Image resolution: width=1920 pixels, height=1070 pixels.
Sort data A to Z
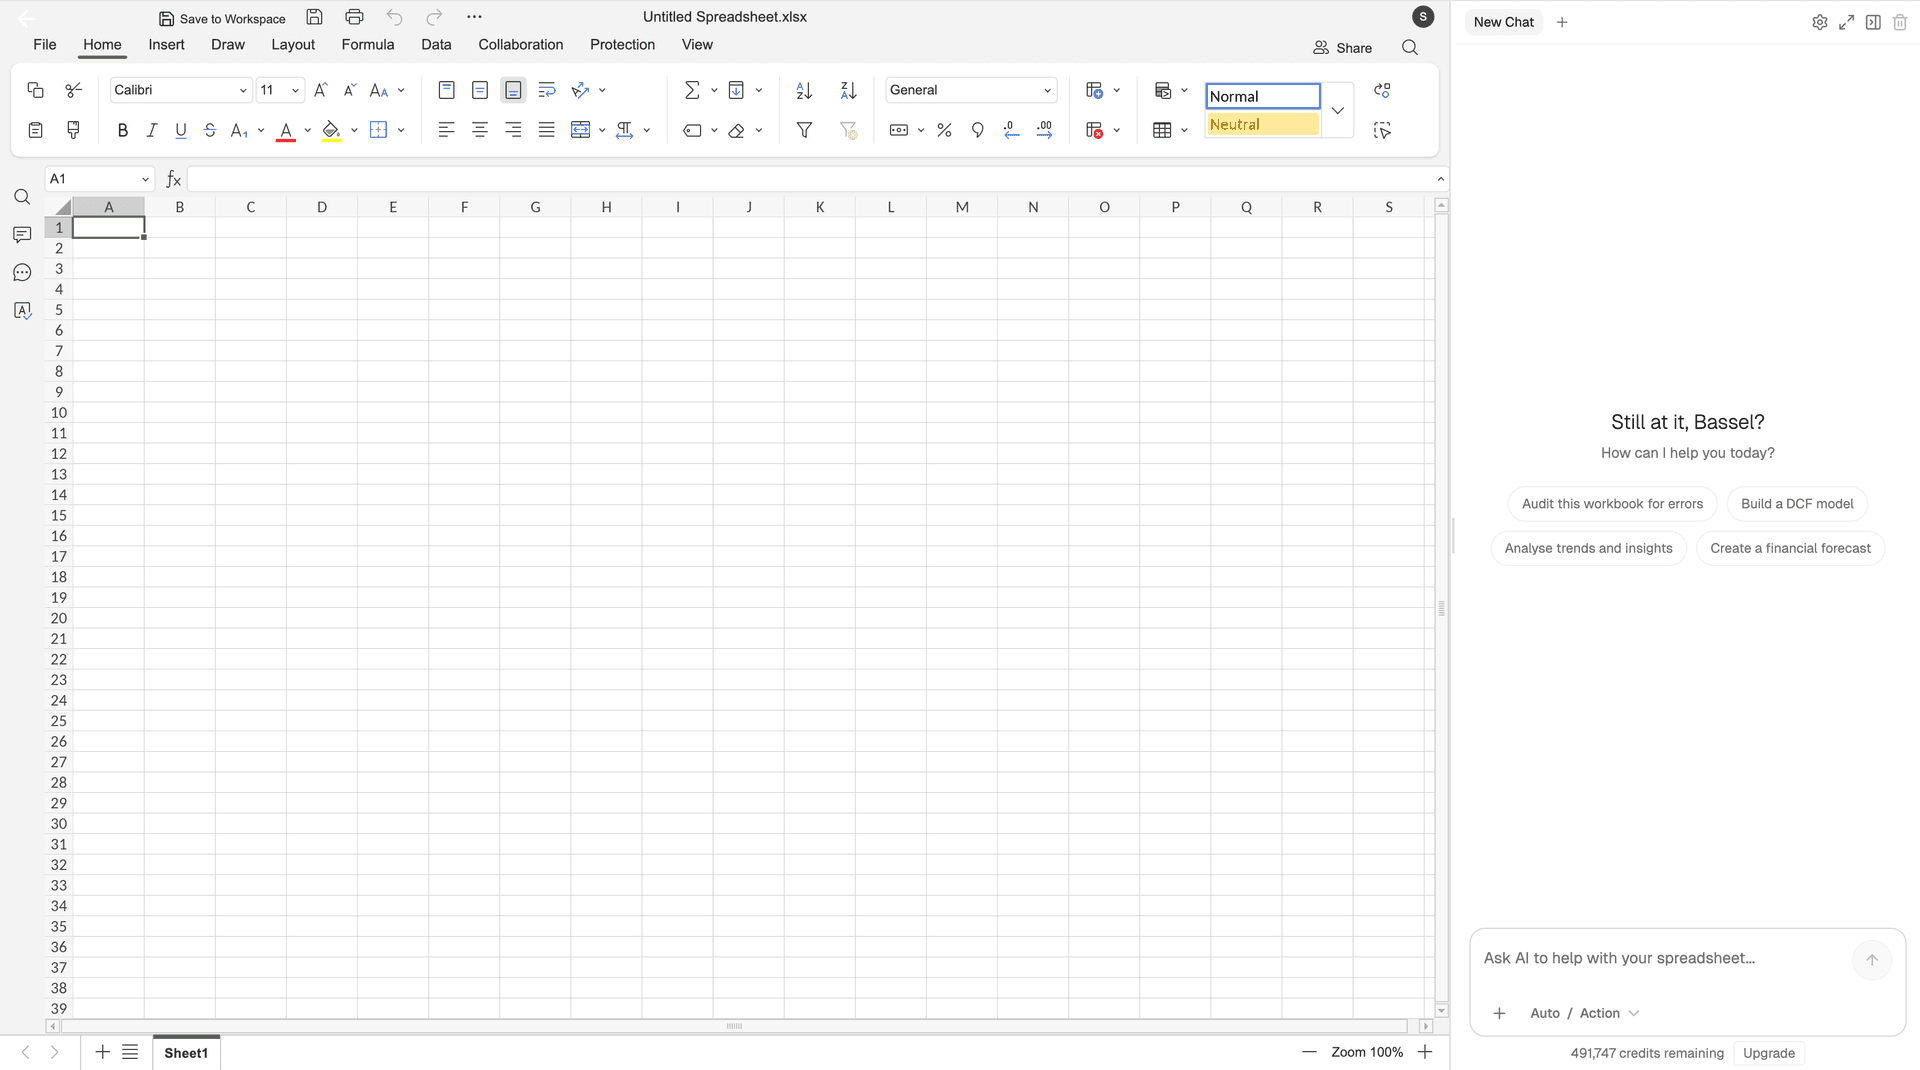[803, 90]
